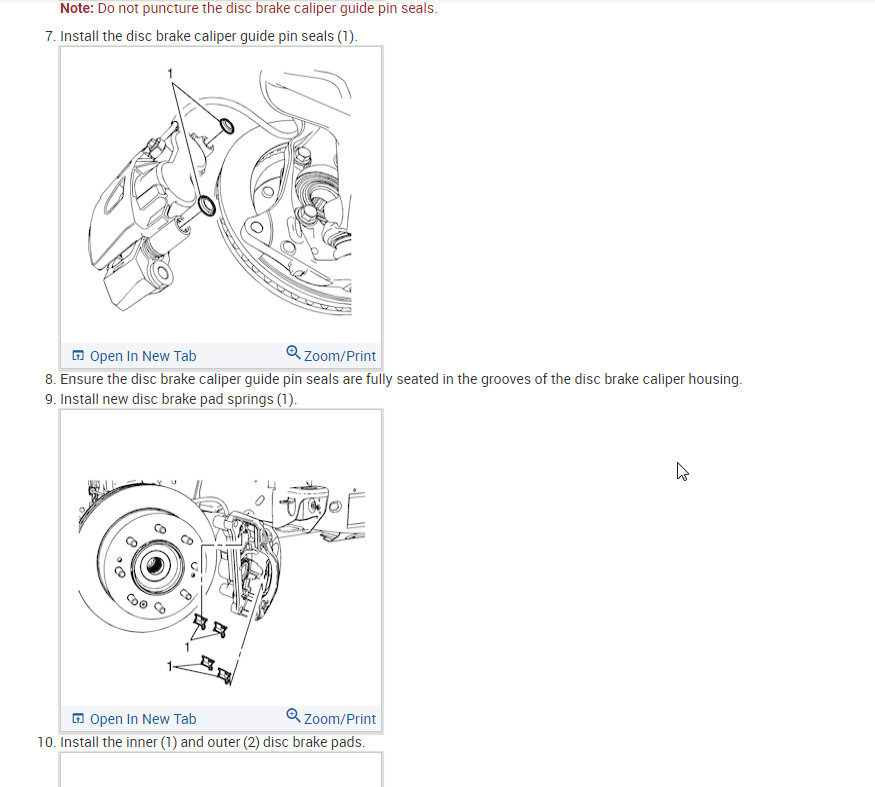Open guide pin seals diagram in new tab link

point(143,356)
